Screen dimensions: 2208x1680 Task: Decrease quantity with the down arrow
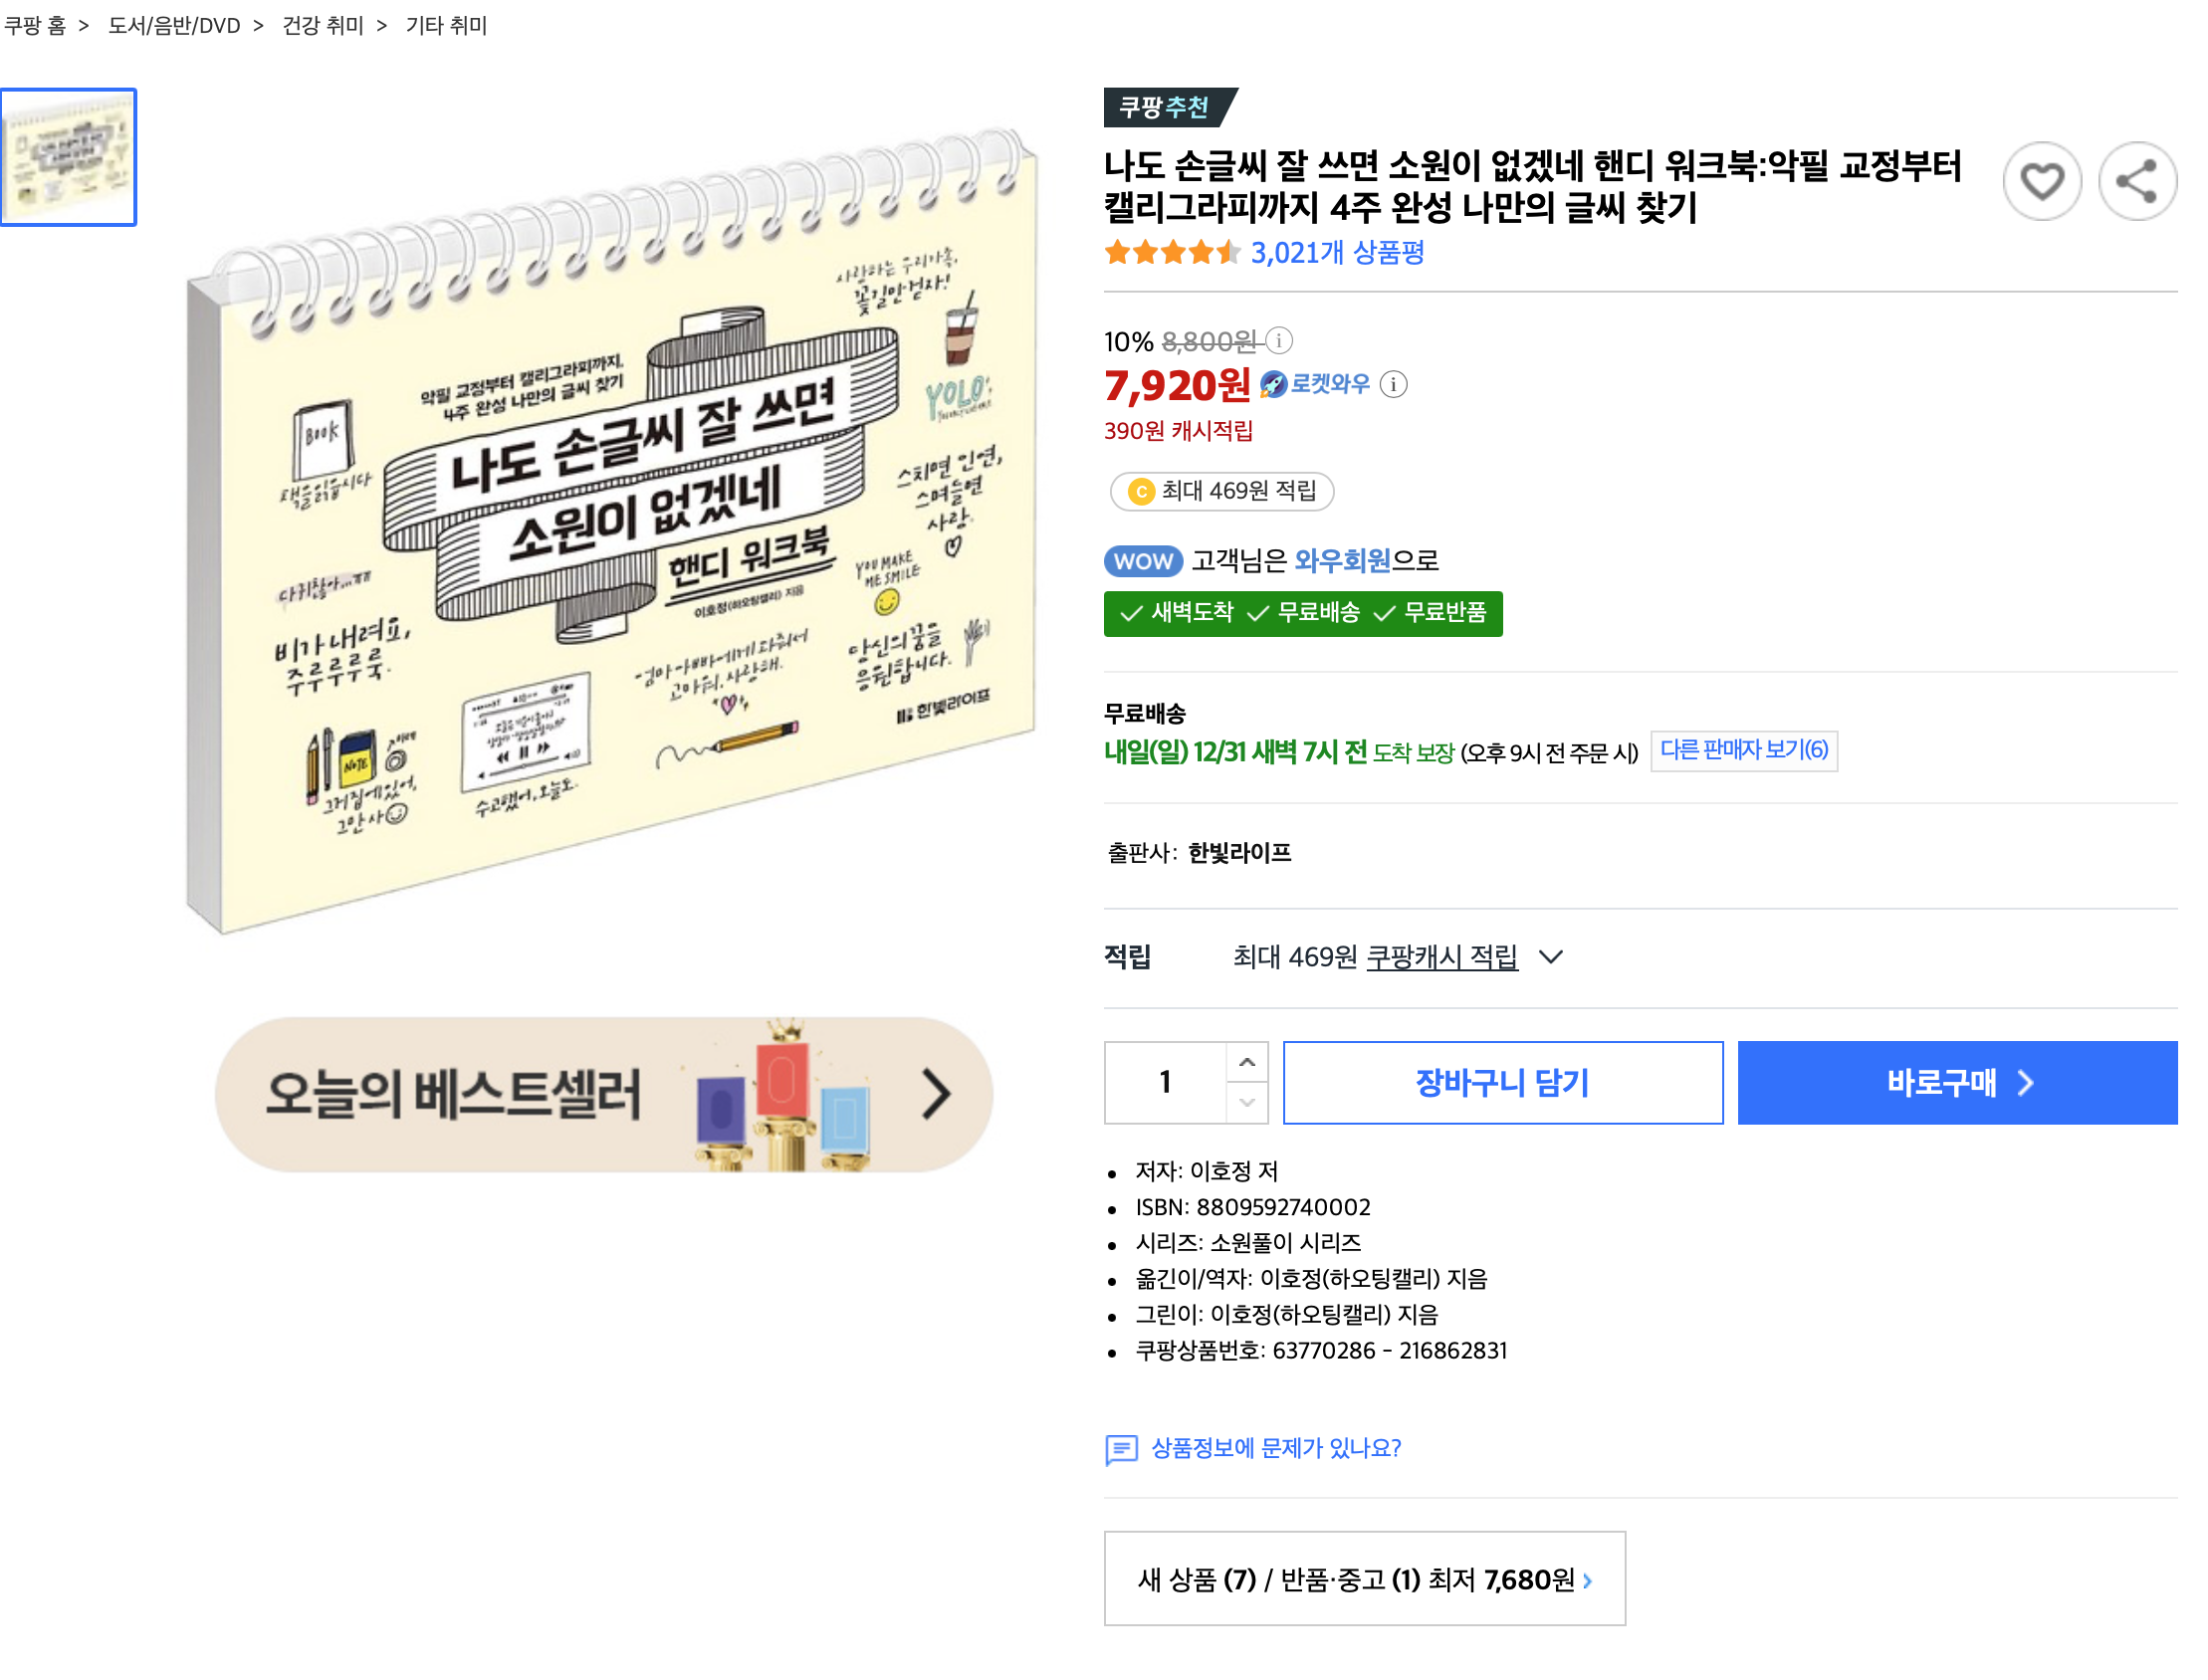1246,1102
